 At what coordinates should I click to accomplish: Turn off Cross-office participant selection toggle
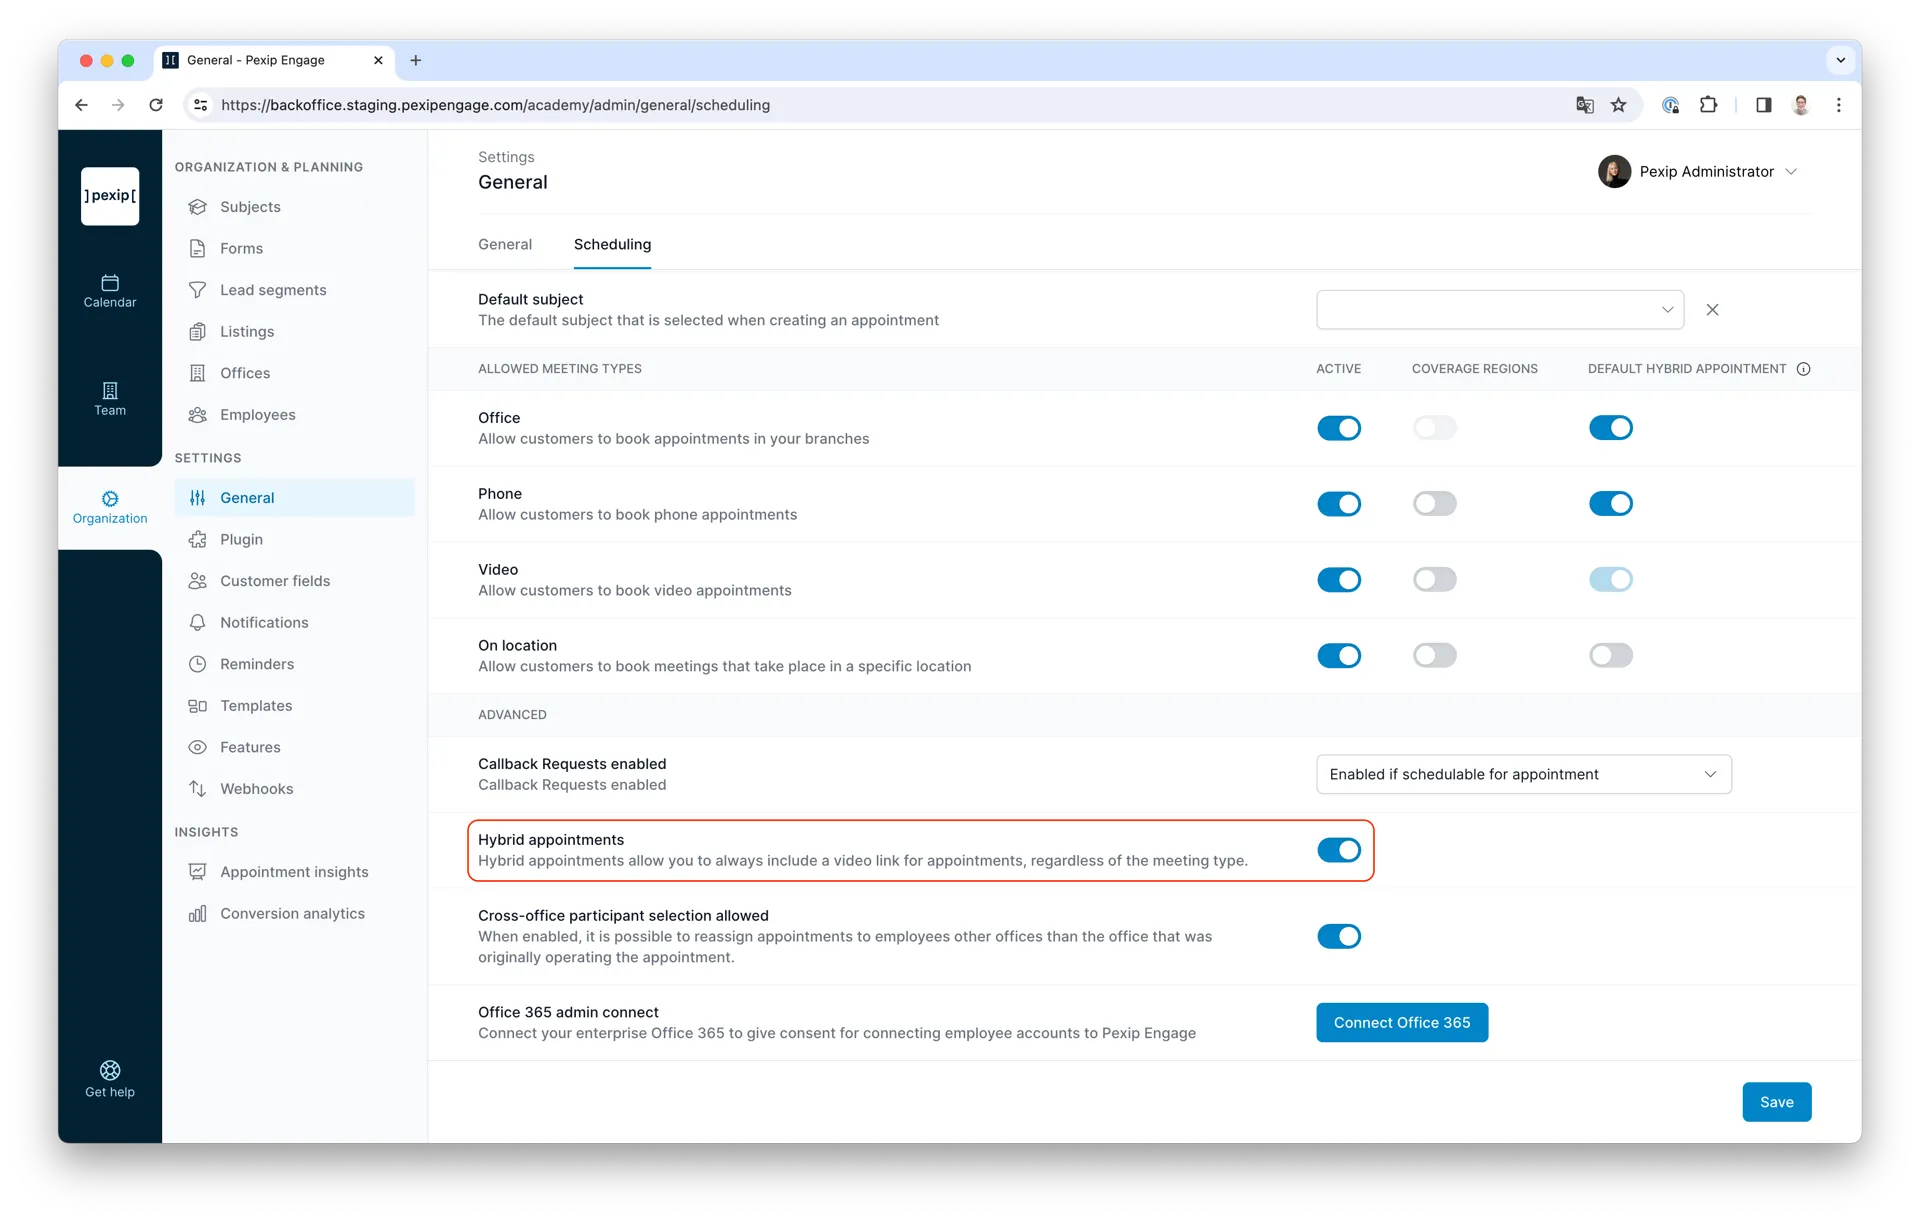click(x=1339, y=936)
